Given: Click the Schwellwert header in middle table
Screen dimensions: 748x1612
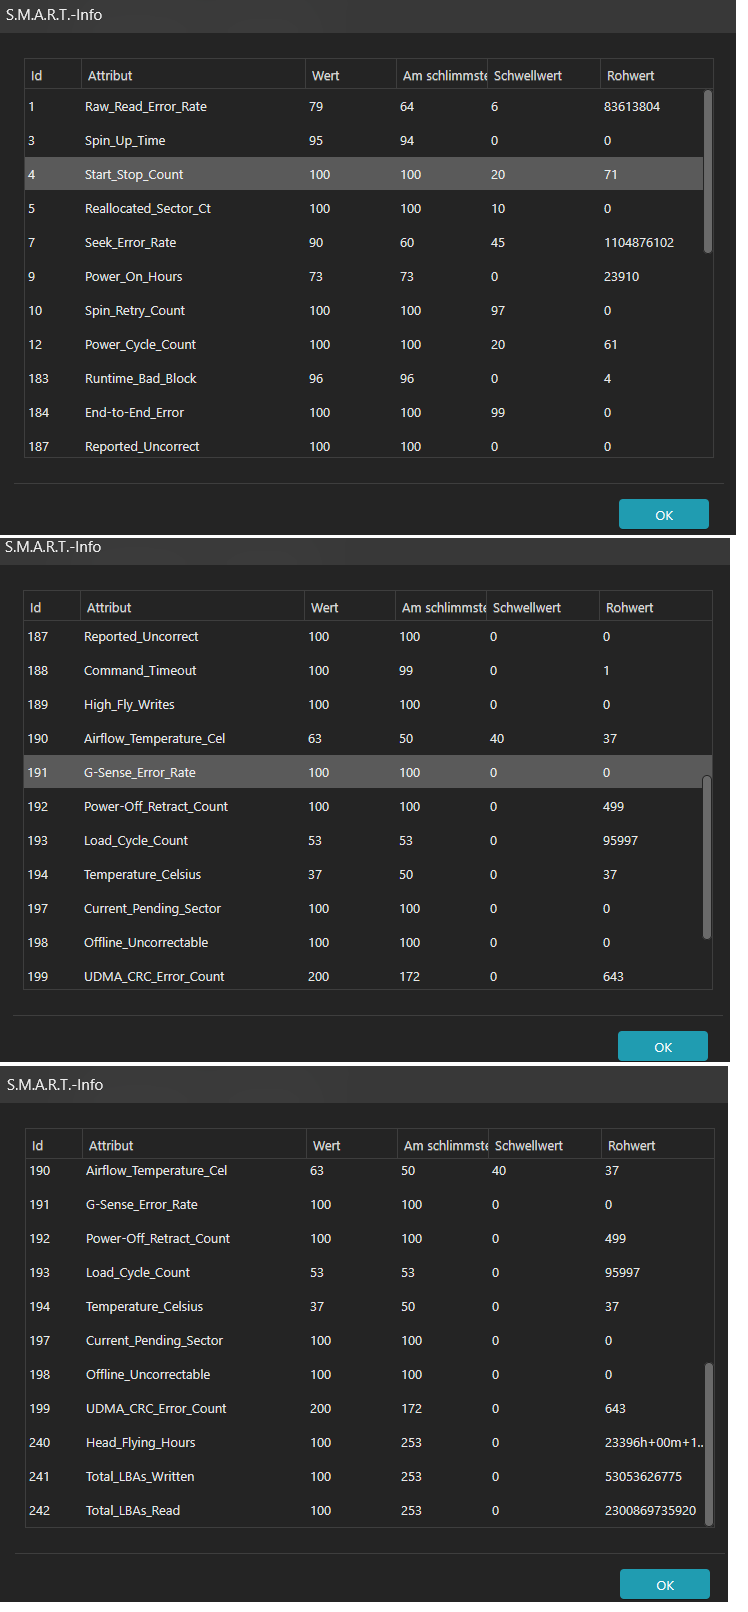Looking at the screenshot, I should 543,607.
